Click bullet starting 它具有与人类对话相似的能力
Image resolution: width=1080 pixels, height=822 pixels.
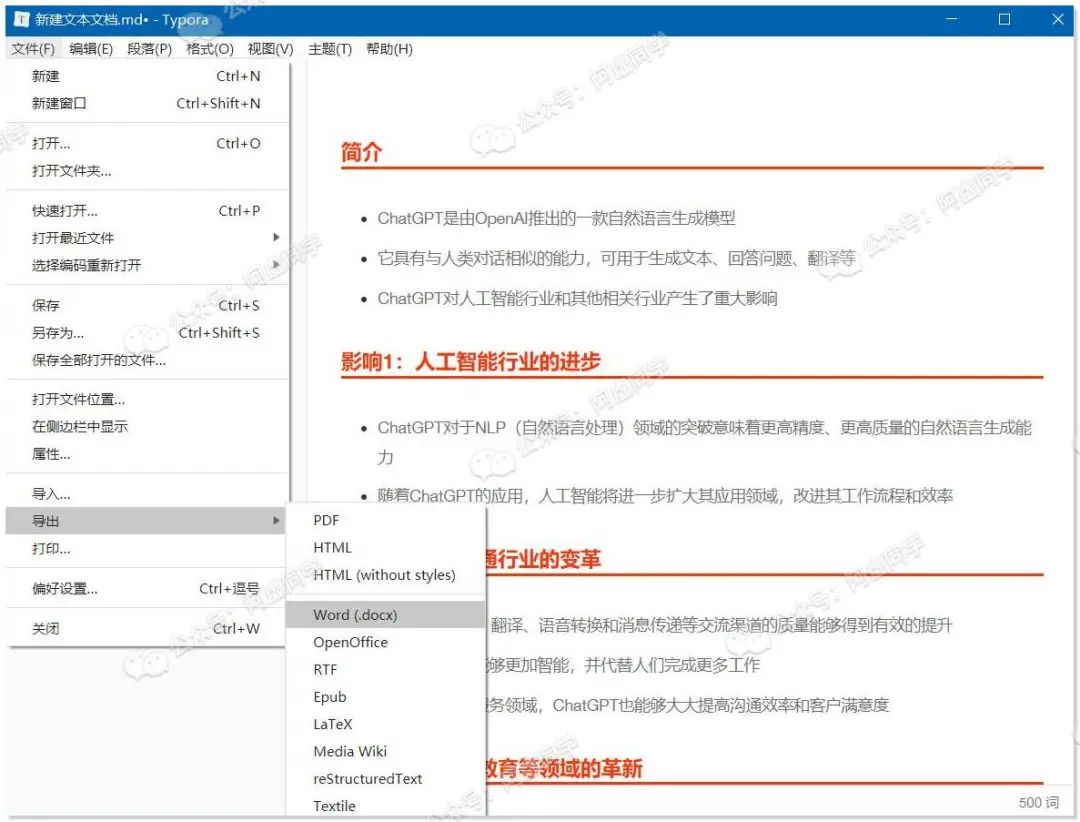coord(616,258)
